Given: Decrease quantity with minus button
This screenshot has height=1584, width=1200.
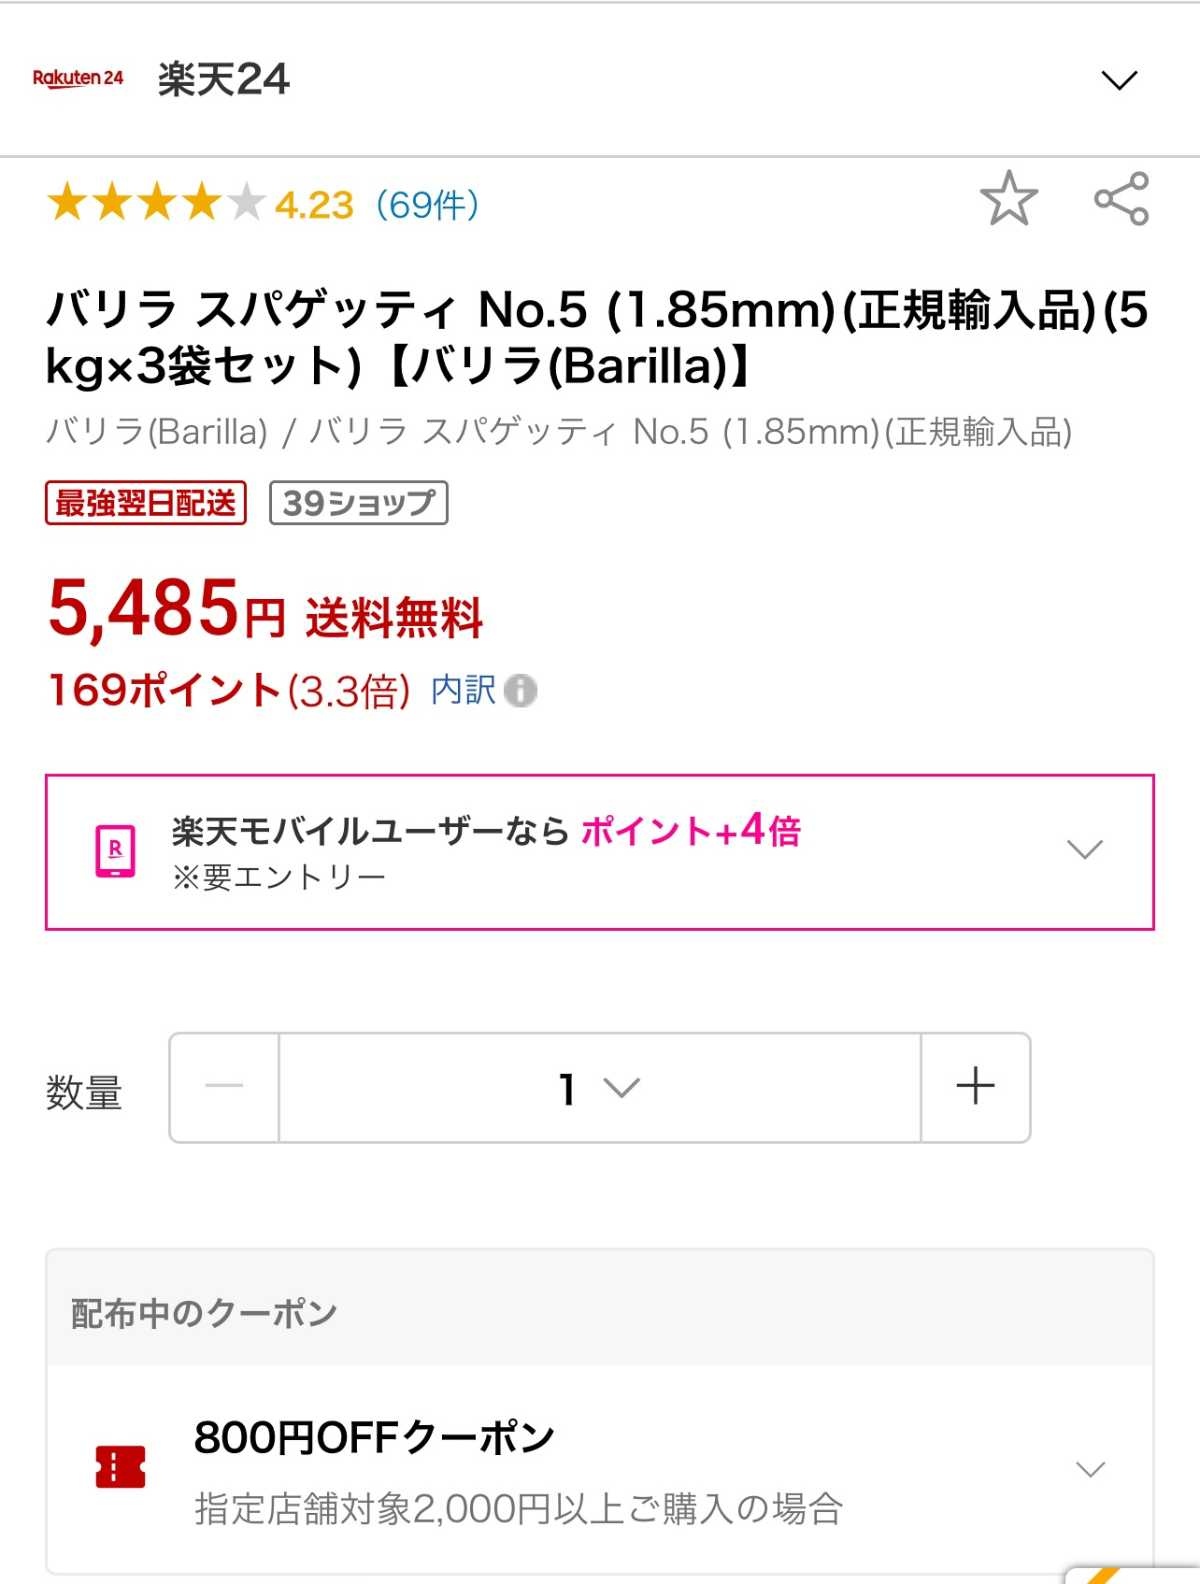Looking at the screenshot, I should (x=224, y=1087).
